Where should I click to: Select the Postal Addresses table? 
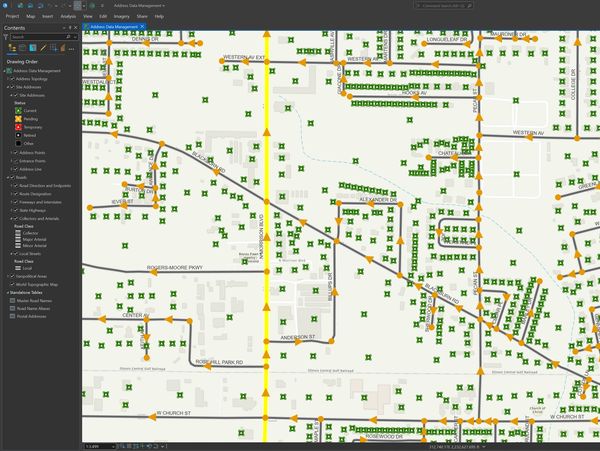pyautogui.click(x=33, y=318)
